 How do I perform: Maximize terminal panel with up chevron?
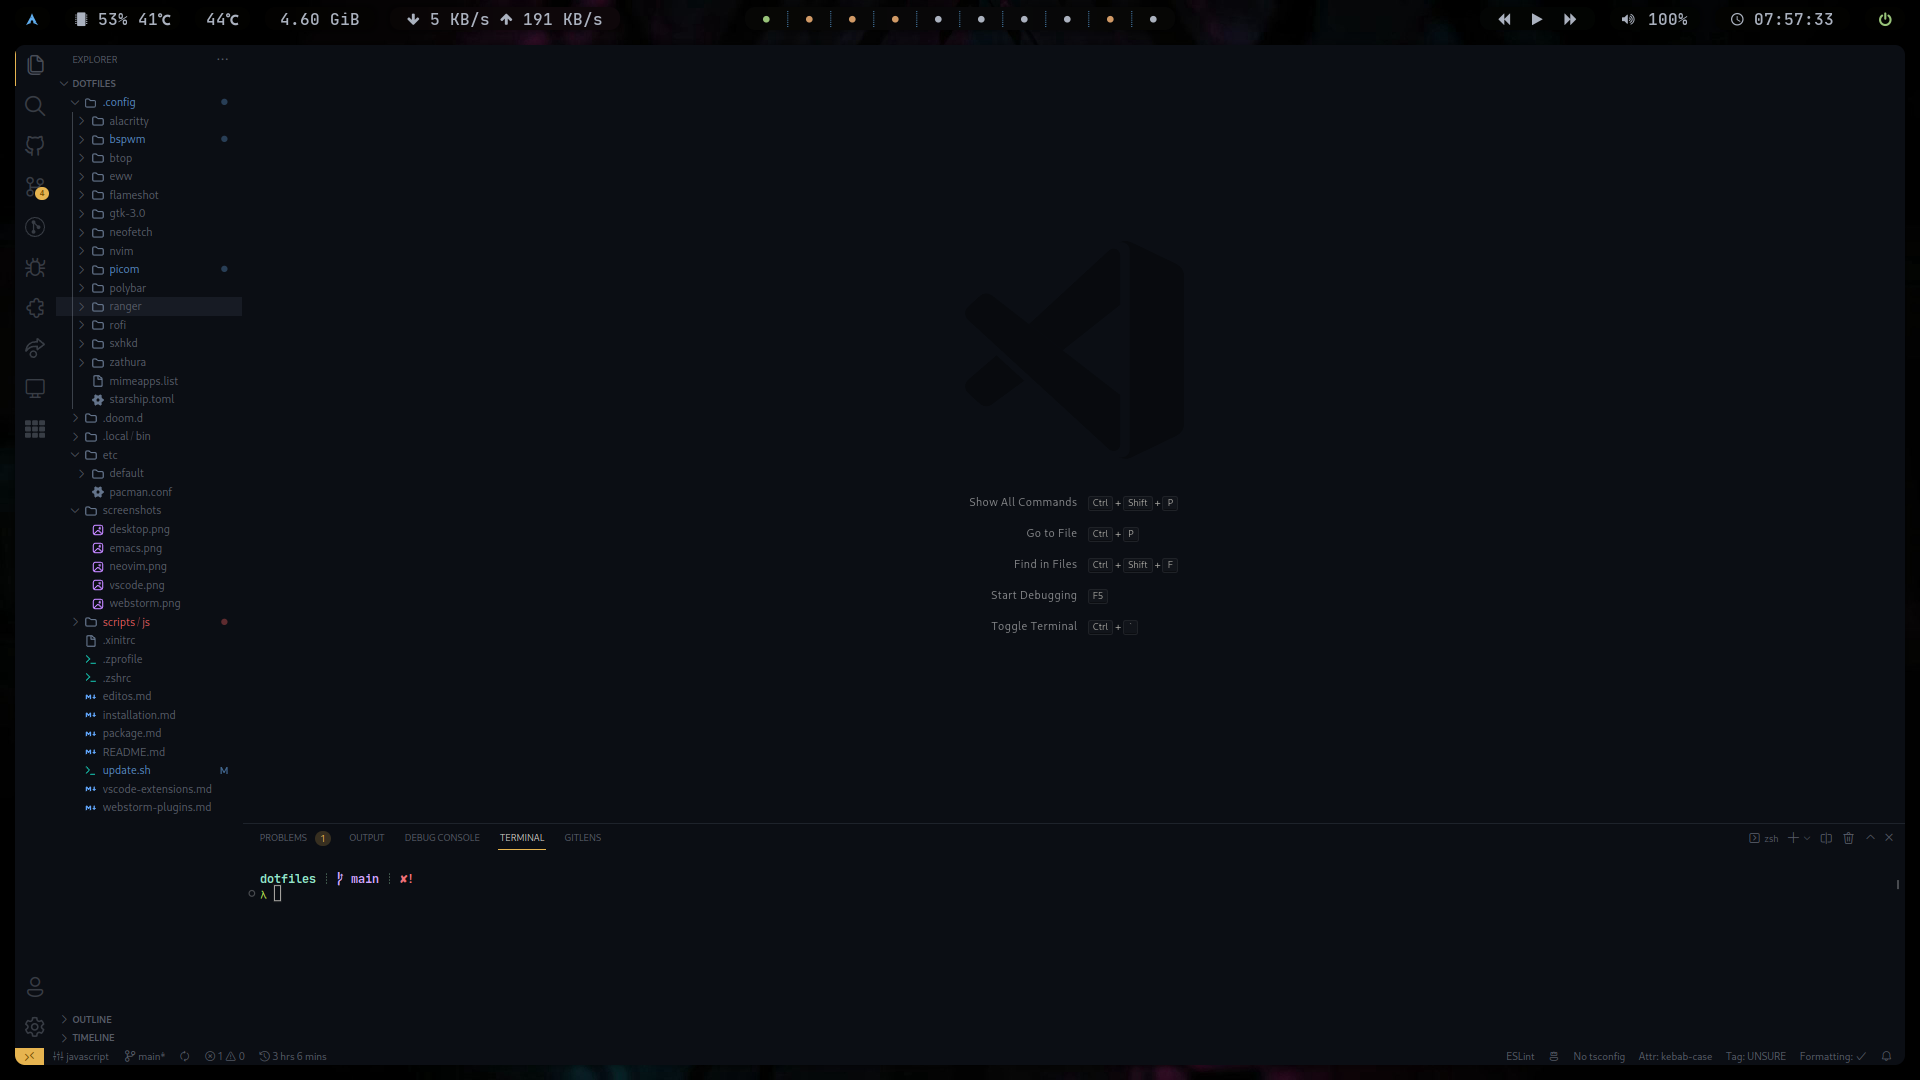1870,838
